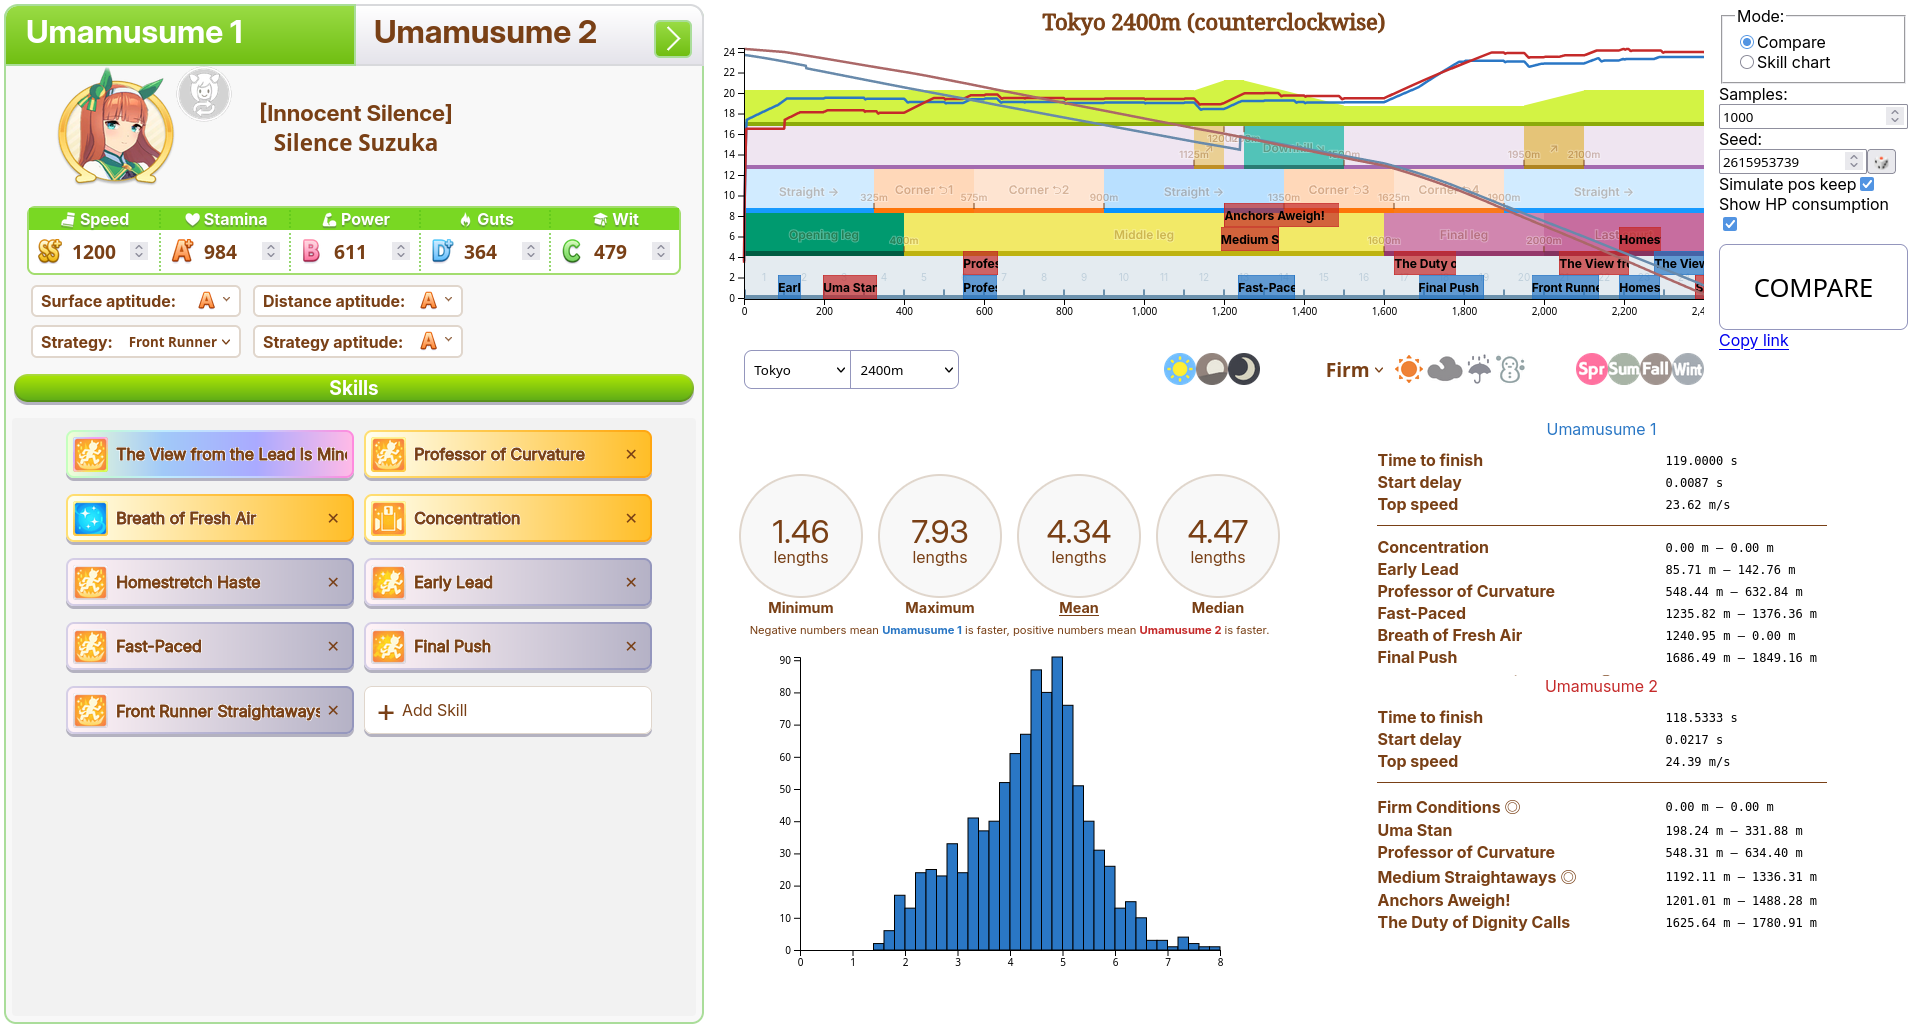Adjust Guts stat stepper
1908x1029 pixels.
(x=531, y=252)
